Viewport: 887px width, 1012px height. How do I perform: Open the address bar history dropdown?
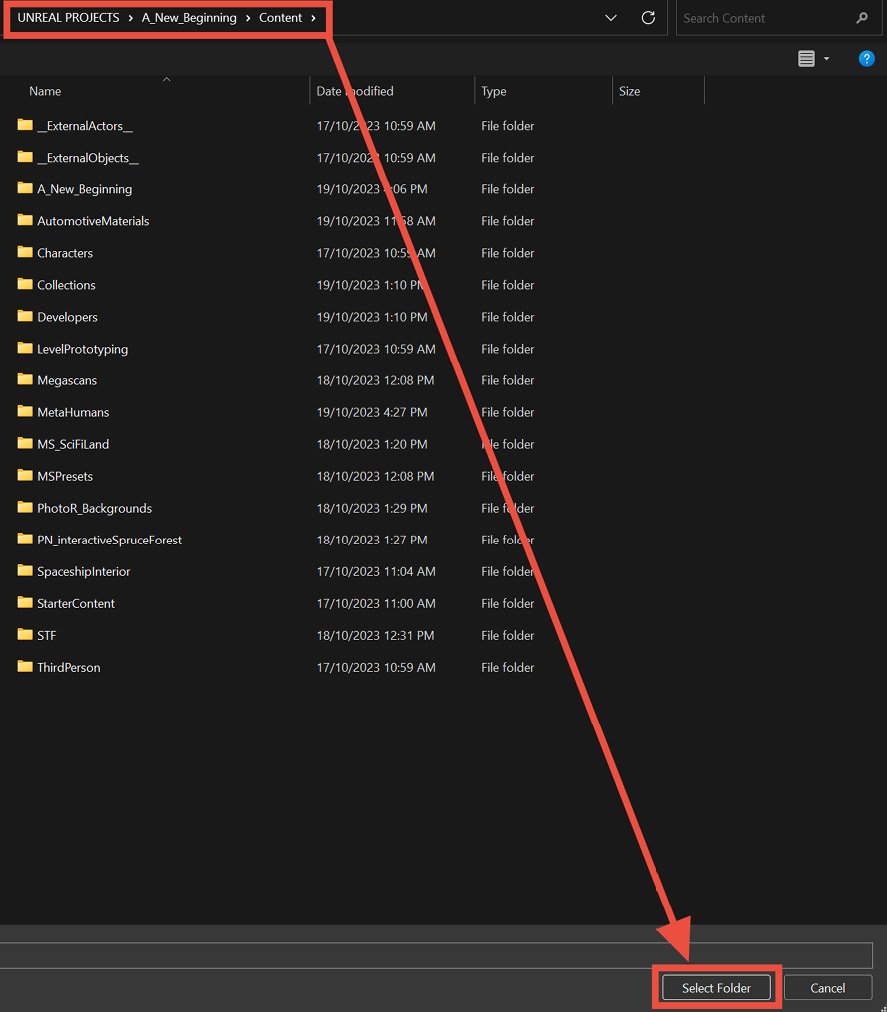(x=611, y=18)
